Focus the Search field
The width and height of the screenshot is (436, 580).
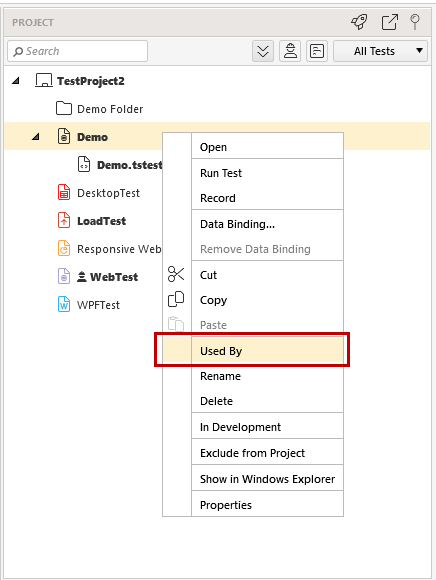coord(78,51)
